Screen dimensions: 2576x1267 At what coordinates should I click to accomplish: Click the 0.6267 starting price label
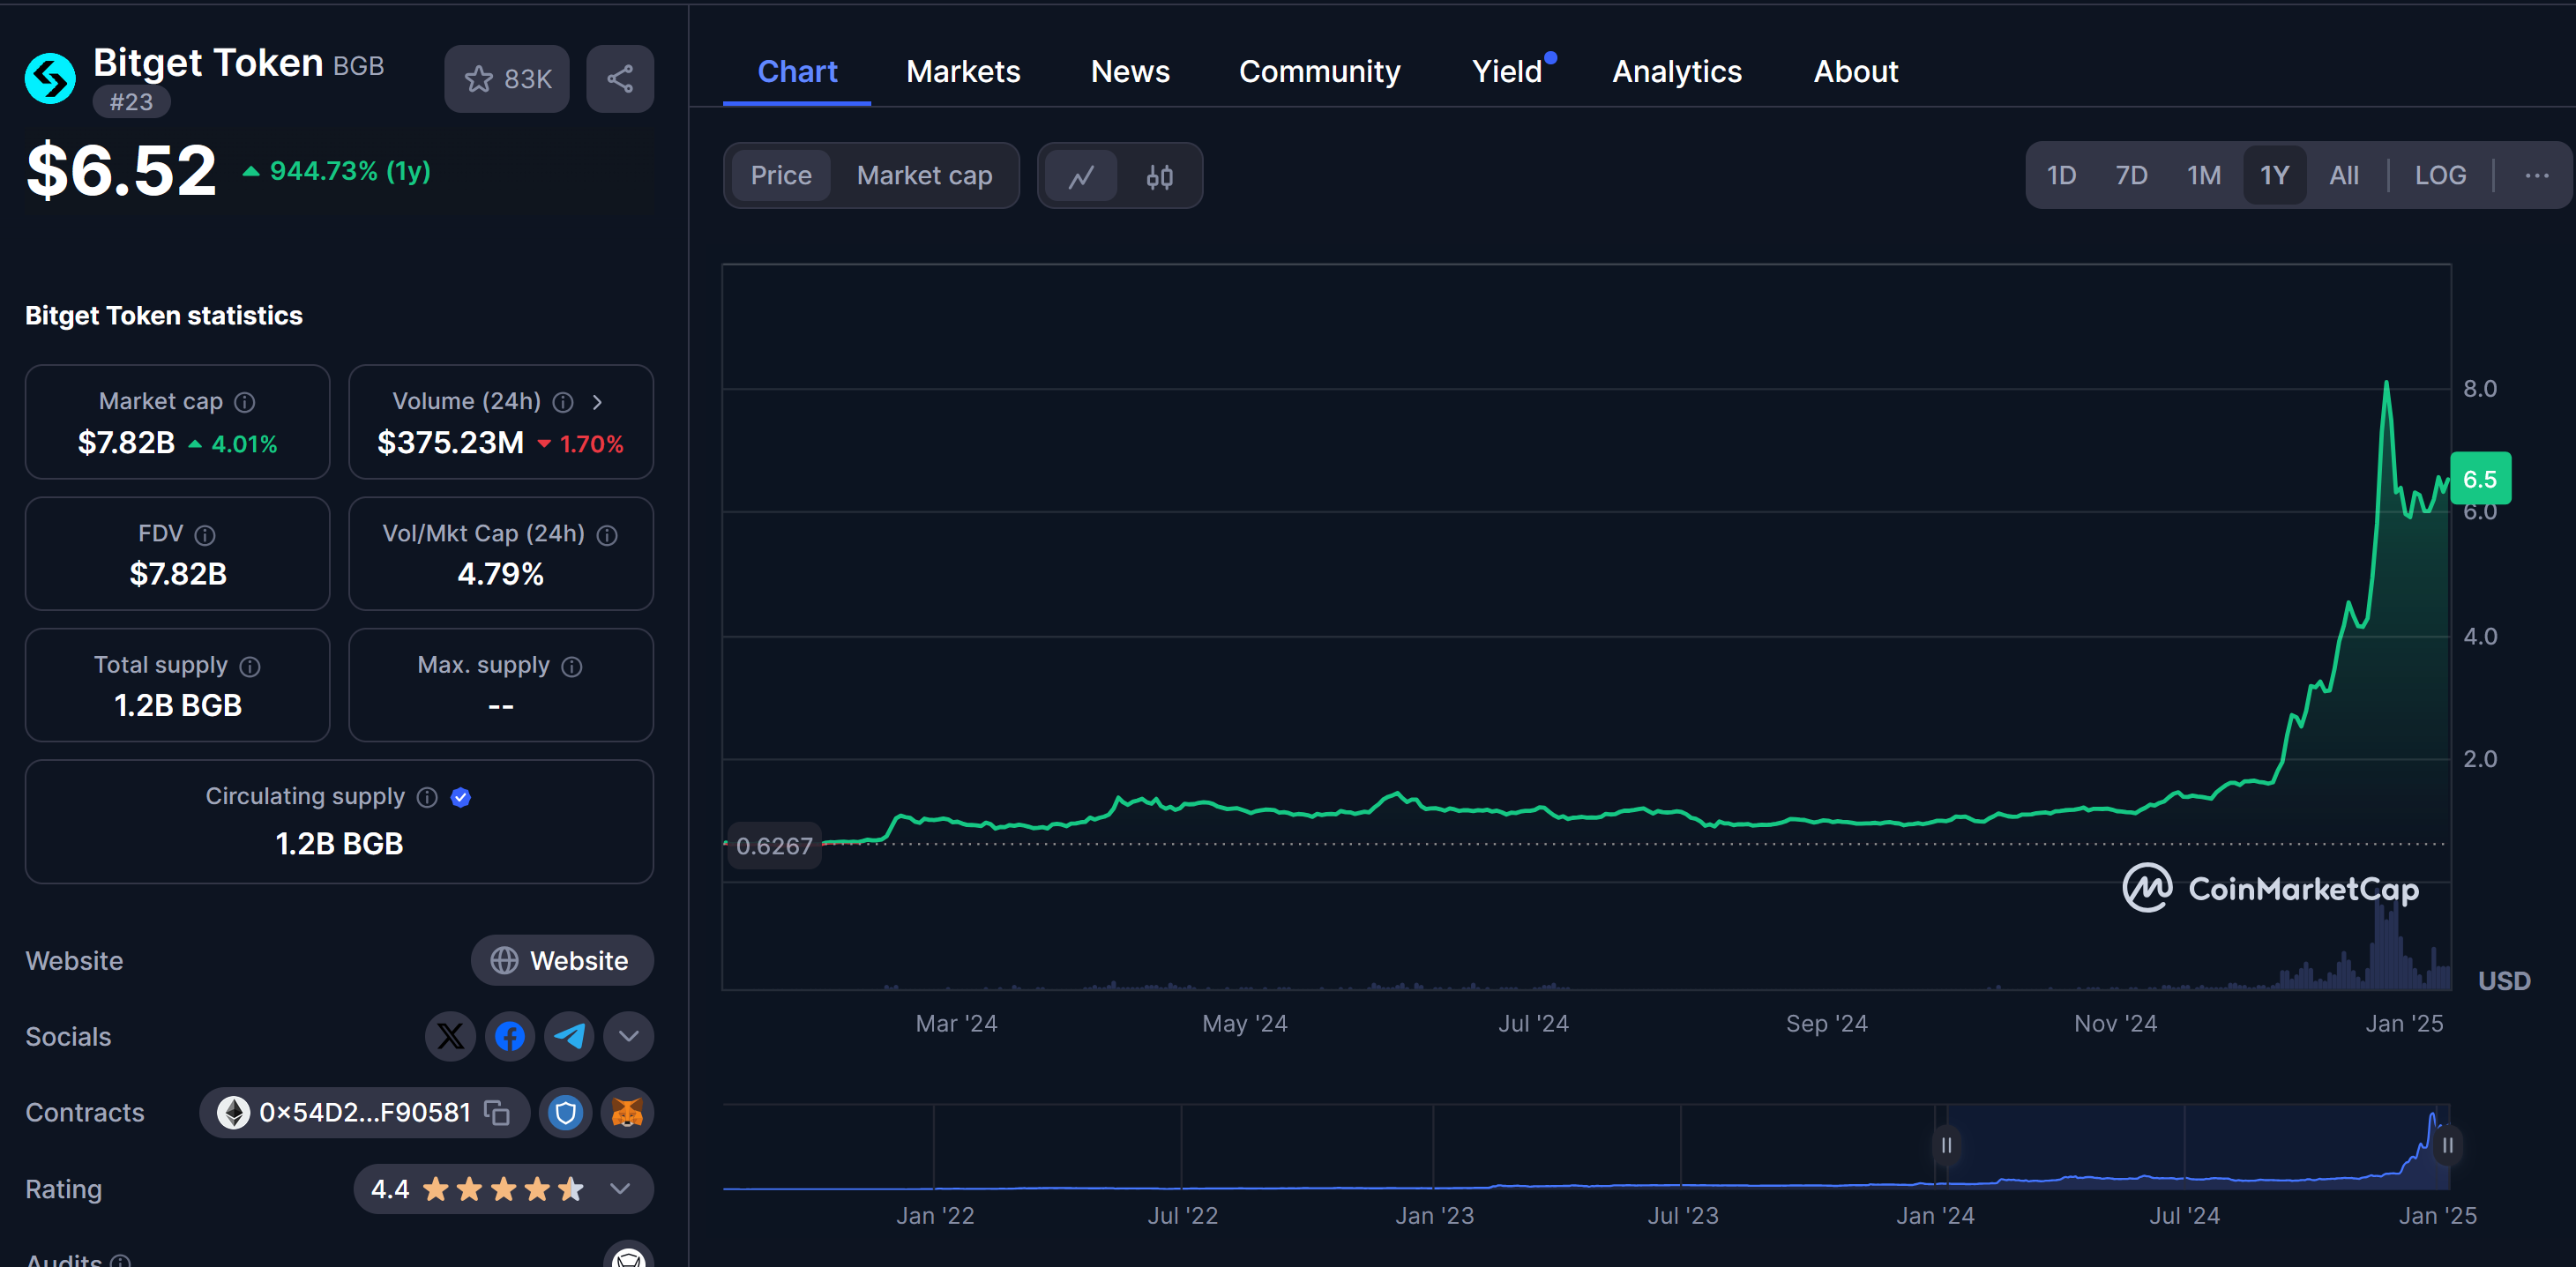pyautogui.click(x=774, y=846)
